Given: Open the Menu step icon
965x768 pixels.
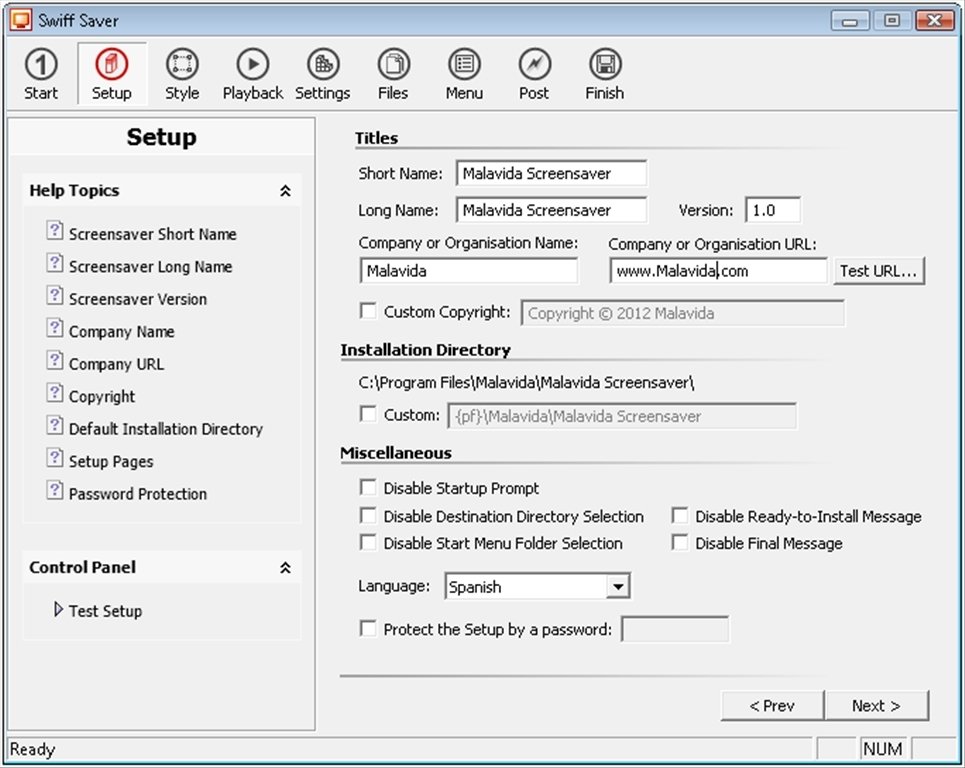Looking at the screenshot, I should (x=464, y=74).
